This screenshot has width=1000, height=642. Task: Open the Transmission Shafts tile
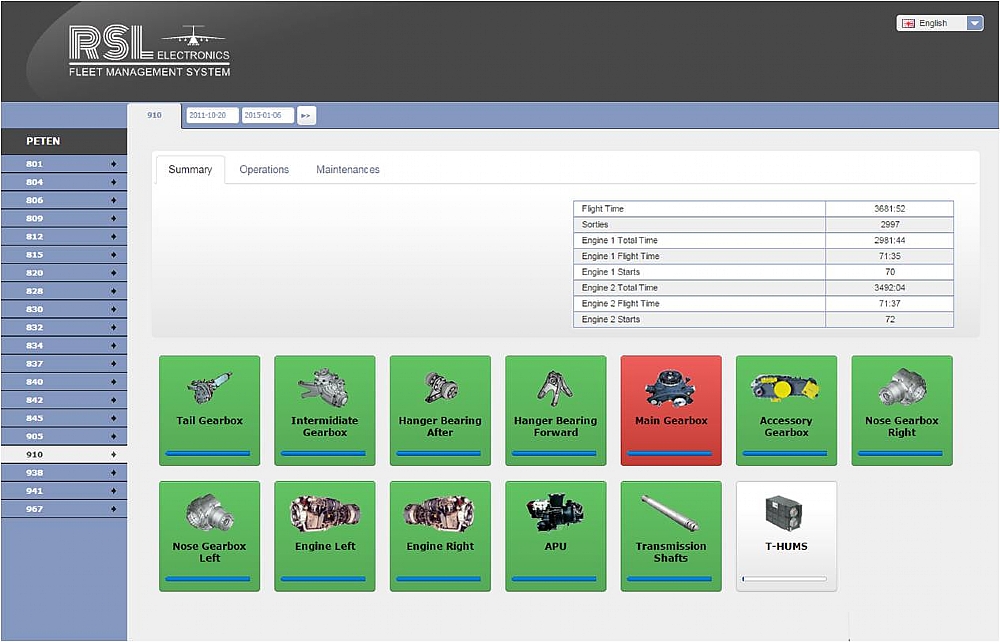click(672, 536)
